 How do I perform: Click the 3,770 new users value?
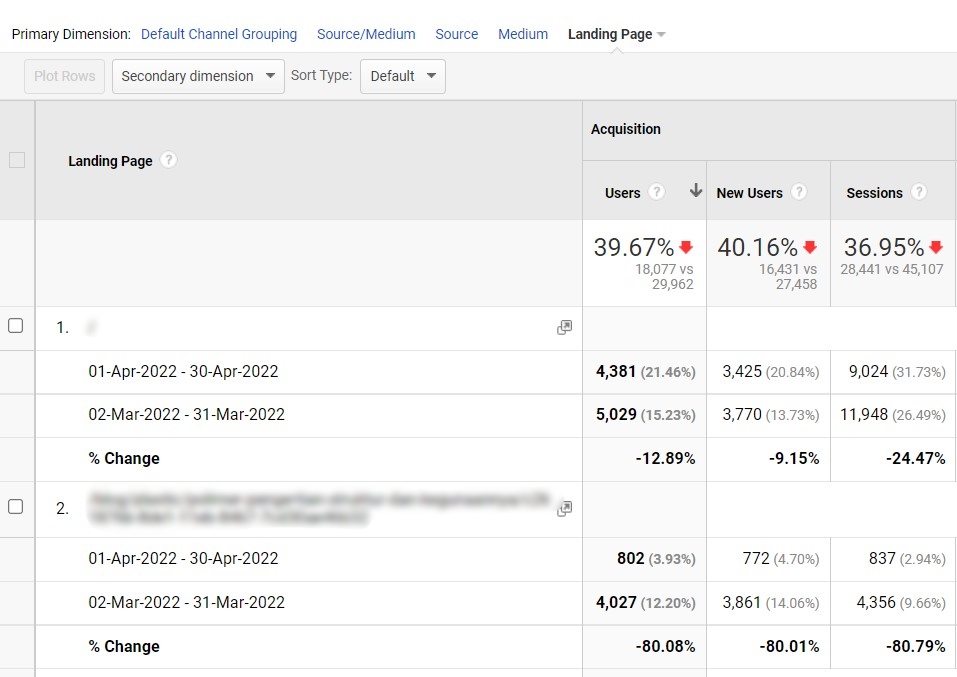pyautogui.click(x=742, y=415)
